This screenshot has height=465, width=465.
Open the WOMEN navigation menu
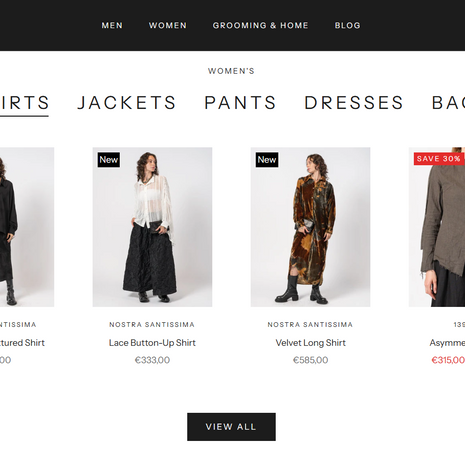[168, 25]
